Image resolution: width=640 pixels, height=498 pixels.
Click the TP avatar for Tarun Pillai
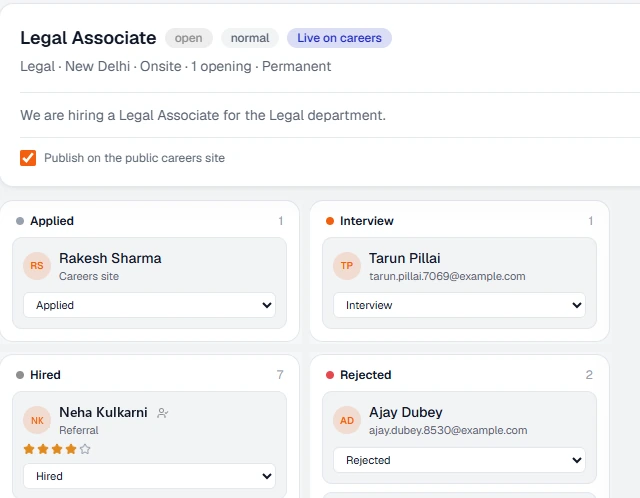coord(347,266)
